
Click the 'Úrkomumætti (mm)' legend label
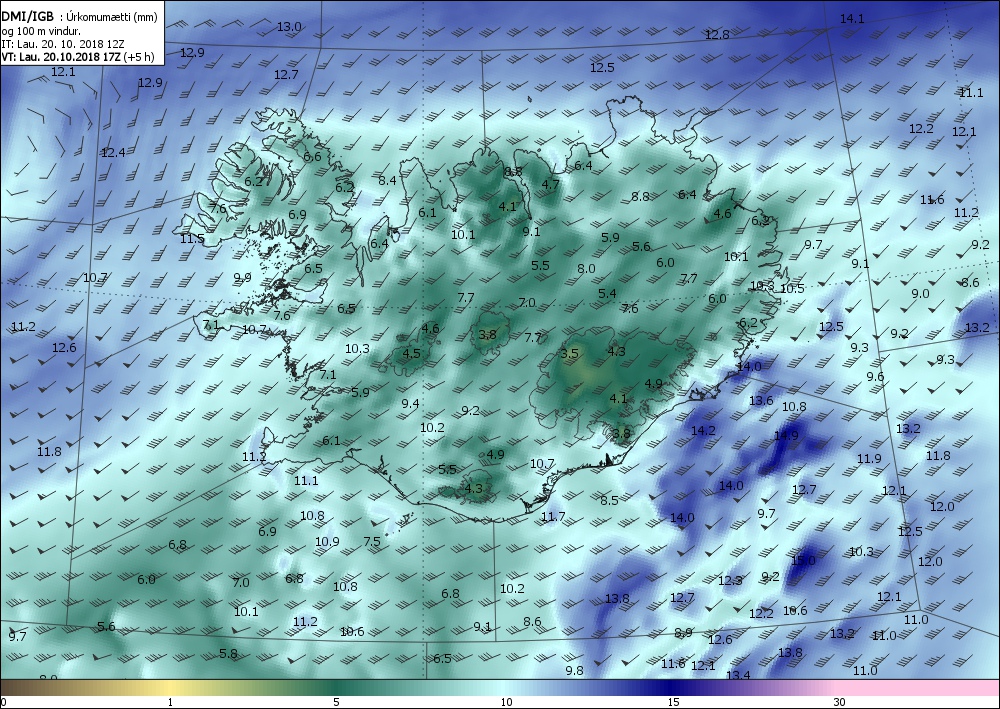[112, 17]
